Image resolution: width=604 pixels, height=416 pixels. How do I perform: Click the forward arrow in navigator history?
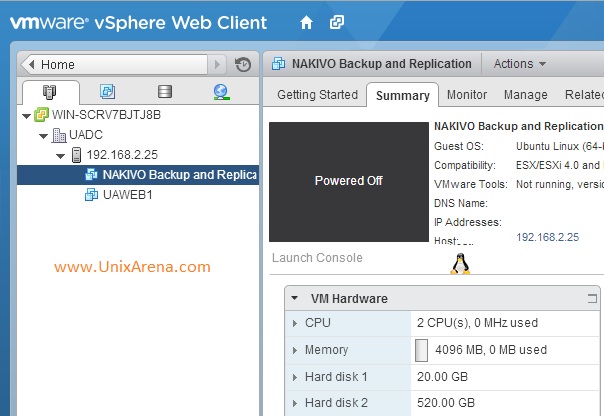pos(217,64)
